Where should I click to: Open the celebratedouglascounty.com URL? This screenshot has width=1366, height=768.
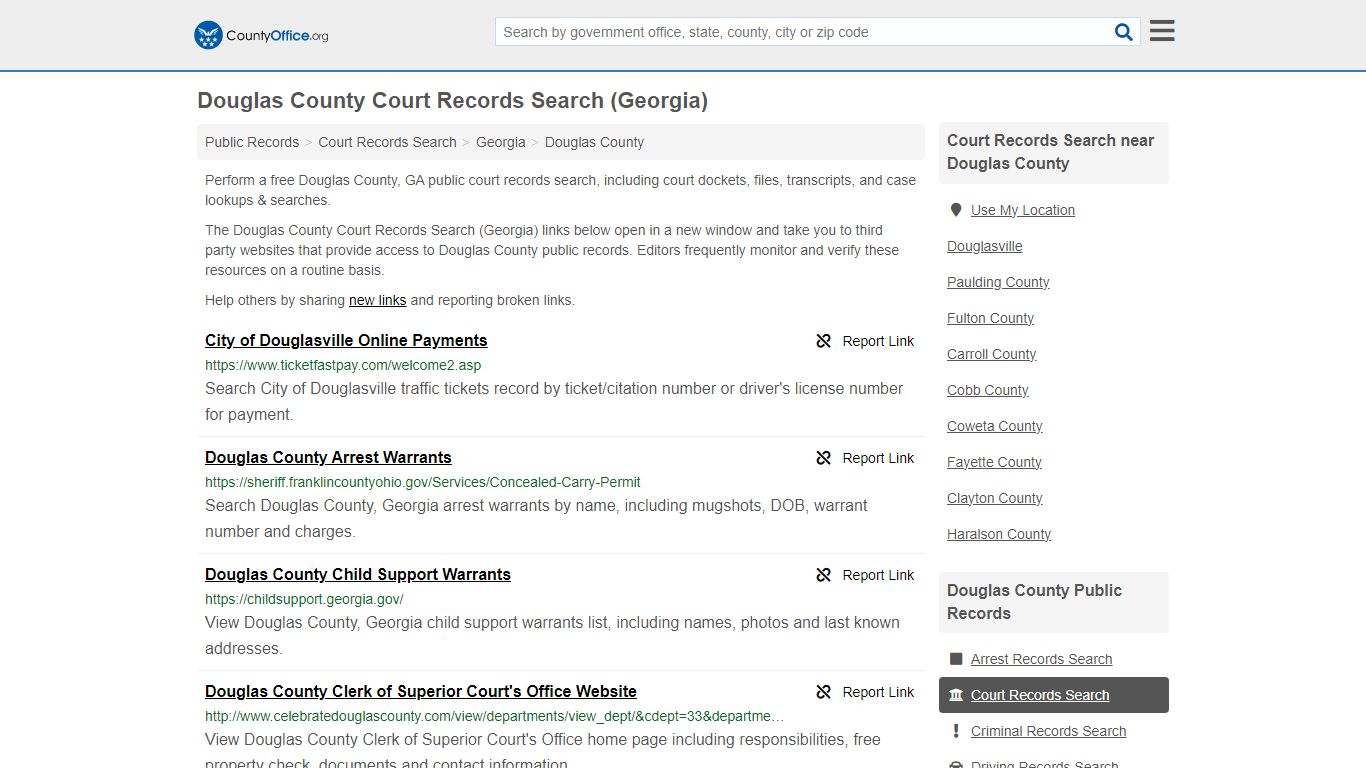coord(494,716)
